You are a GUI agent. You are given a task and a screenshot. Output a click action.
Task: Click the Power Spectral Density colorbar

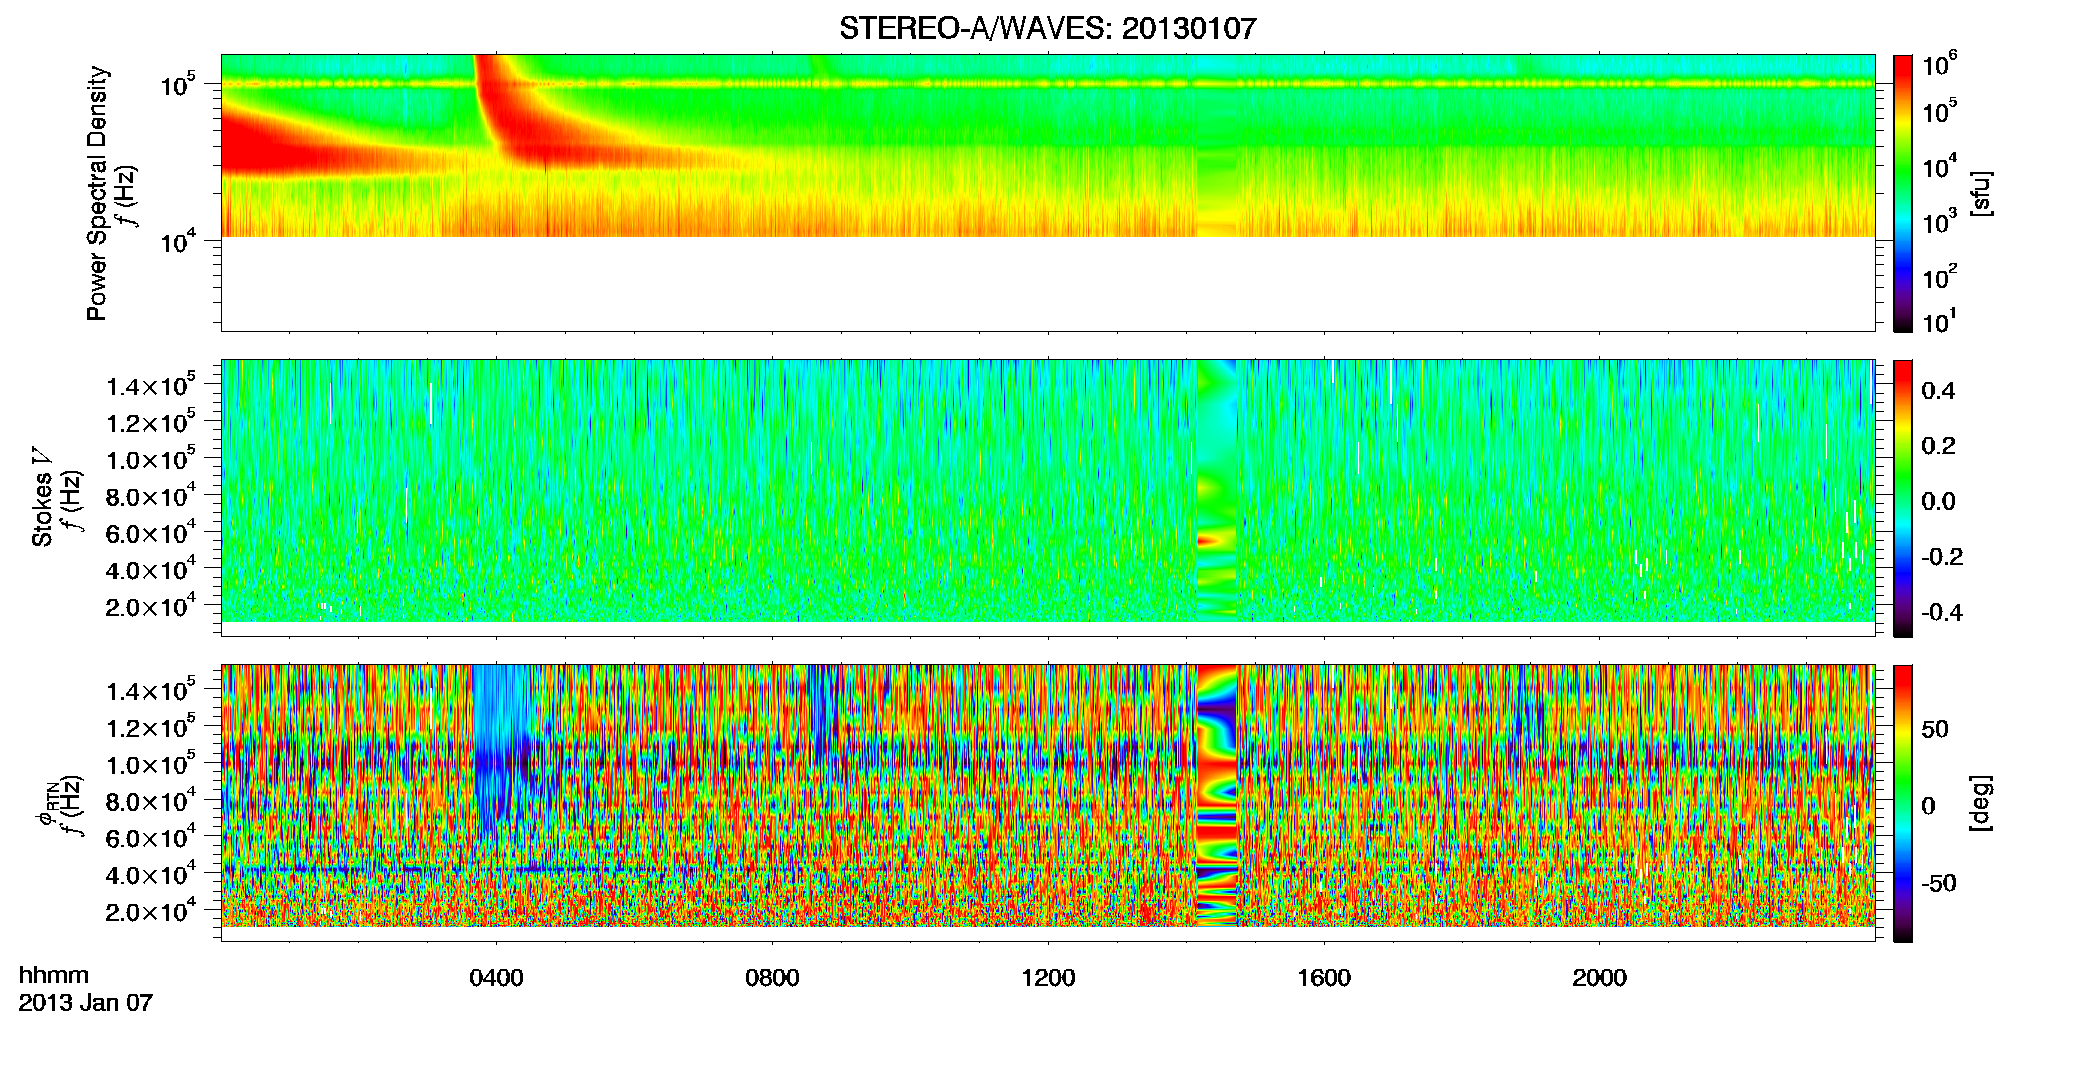coord(1902,193)
